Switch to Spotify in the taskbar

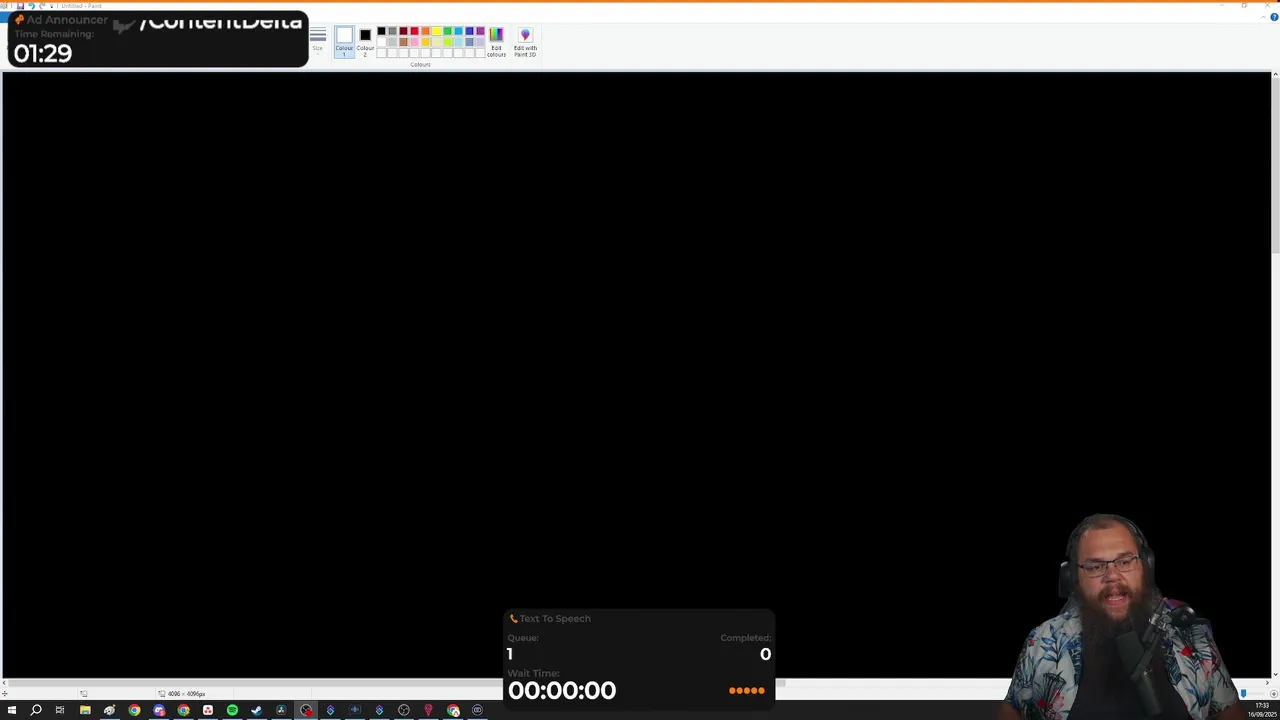tap(232, 710)
